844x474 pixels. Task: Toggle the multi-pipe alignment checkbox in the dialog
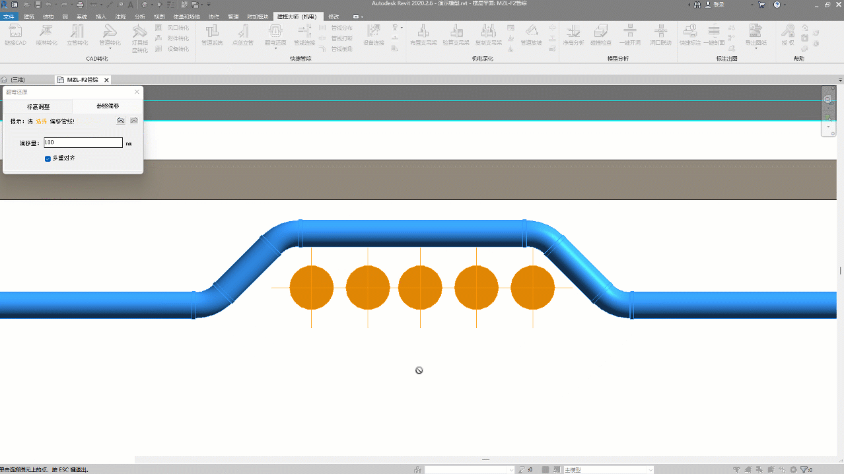click(48, 158)
